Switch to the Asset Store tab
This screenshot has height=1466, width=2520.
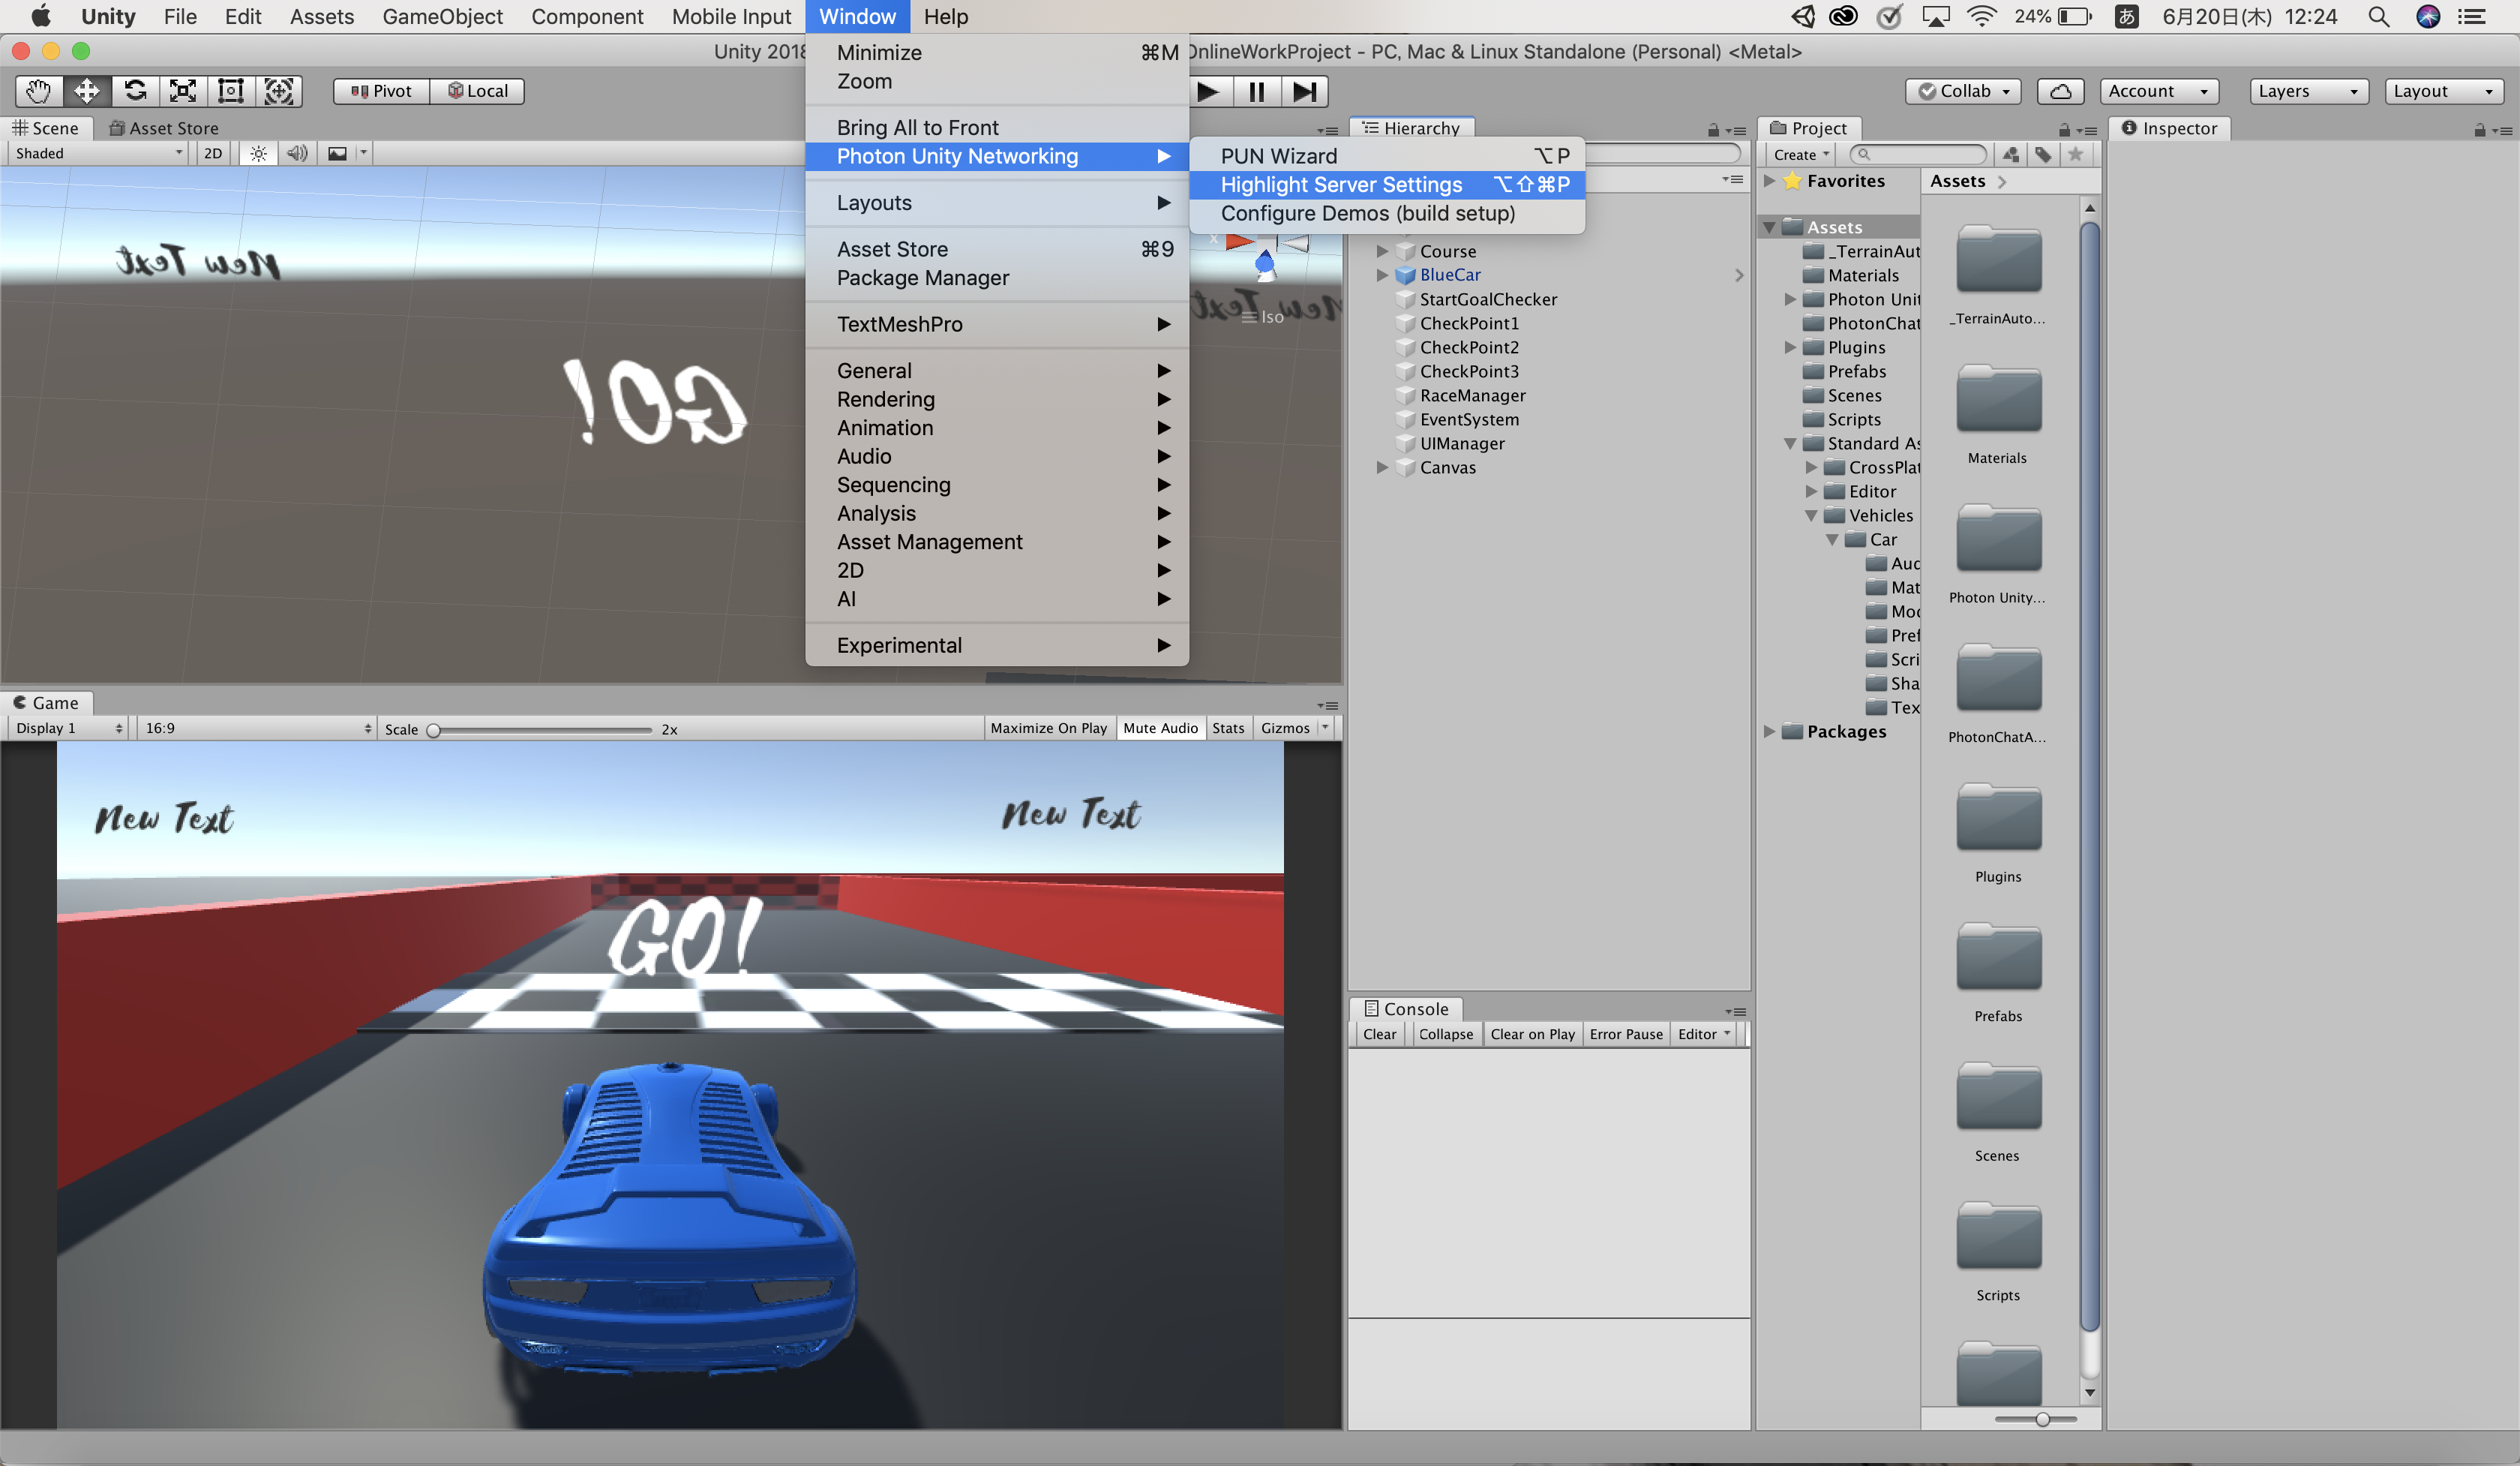(164, 128)
